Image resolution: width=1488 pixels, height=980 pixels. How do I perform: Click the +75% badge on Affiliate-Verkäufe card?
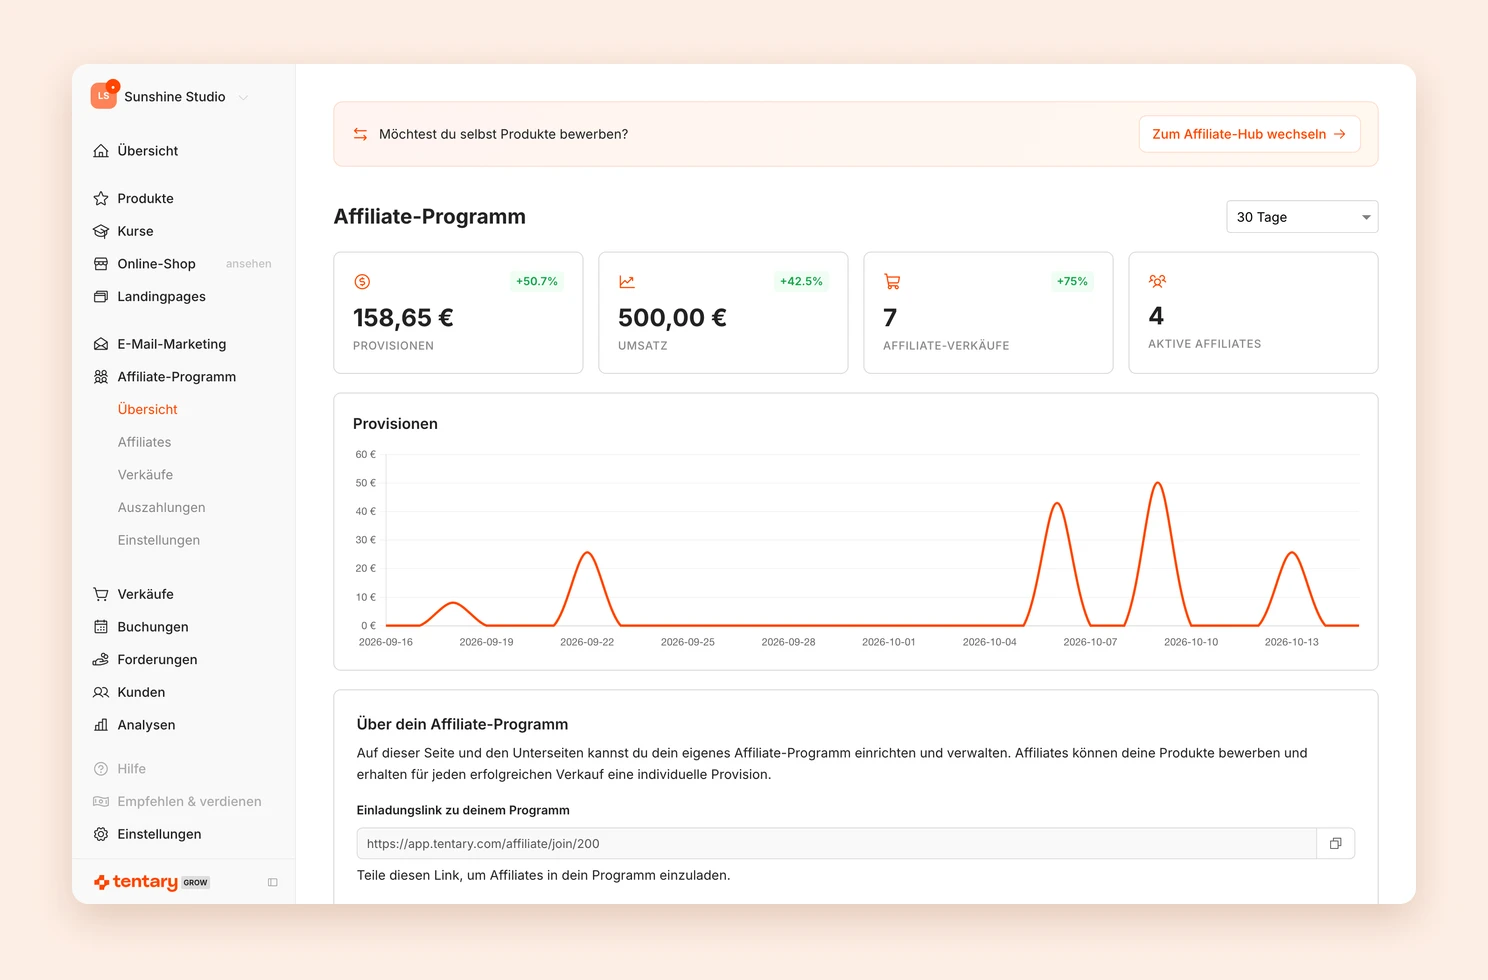pos(1072,282)
